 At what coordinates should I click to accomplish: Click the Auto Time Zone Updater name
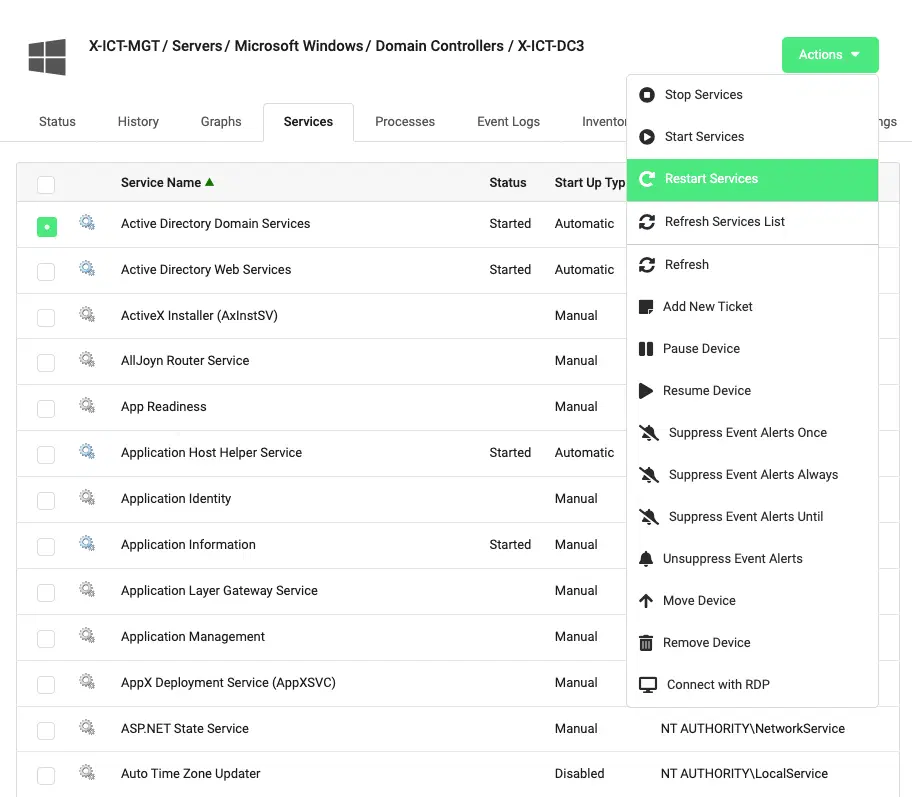[x=190, y=774]
